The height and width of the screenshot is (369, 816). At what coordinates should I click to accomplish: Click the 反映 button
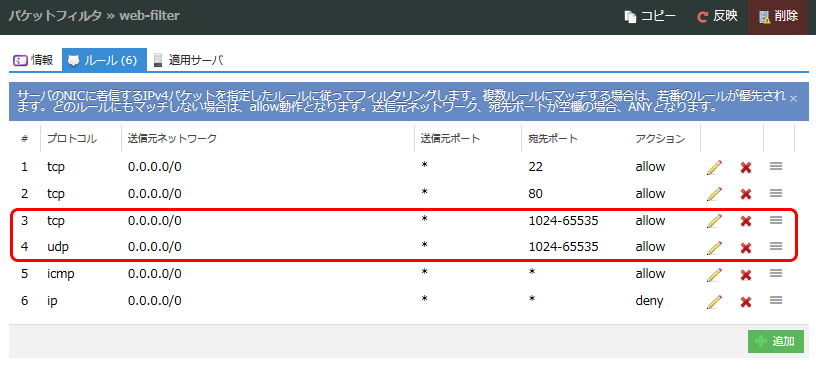click(x=718, y=17)
